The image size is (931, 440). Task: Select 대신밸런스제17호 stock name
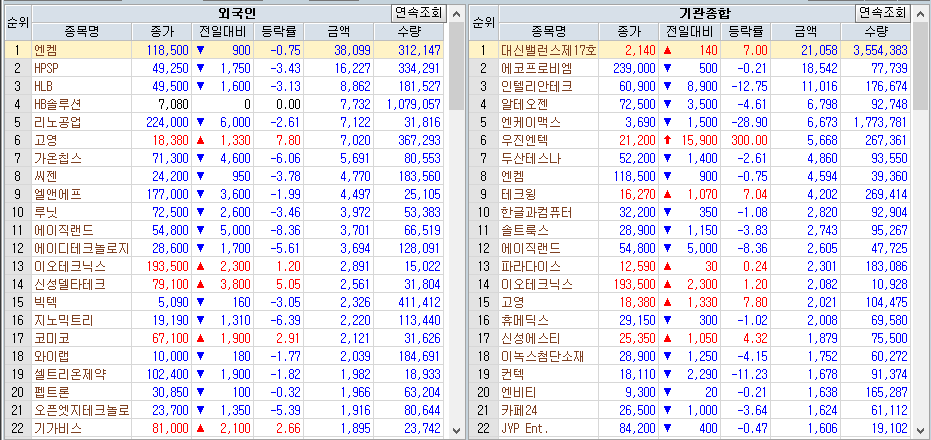pyautogui.click(x=549, y=50)
